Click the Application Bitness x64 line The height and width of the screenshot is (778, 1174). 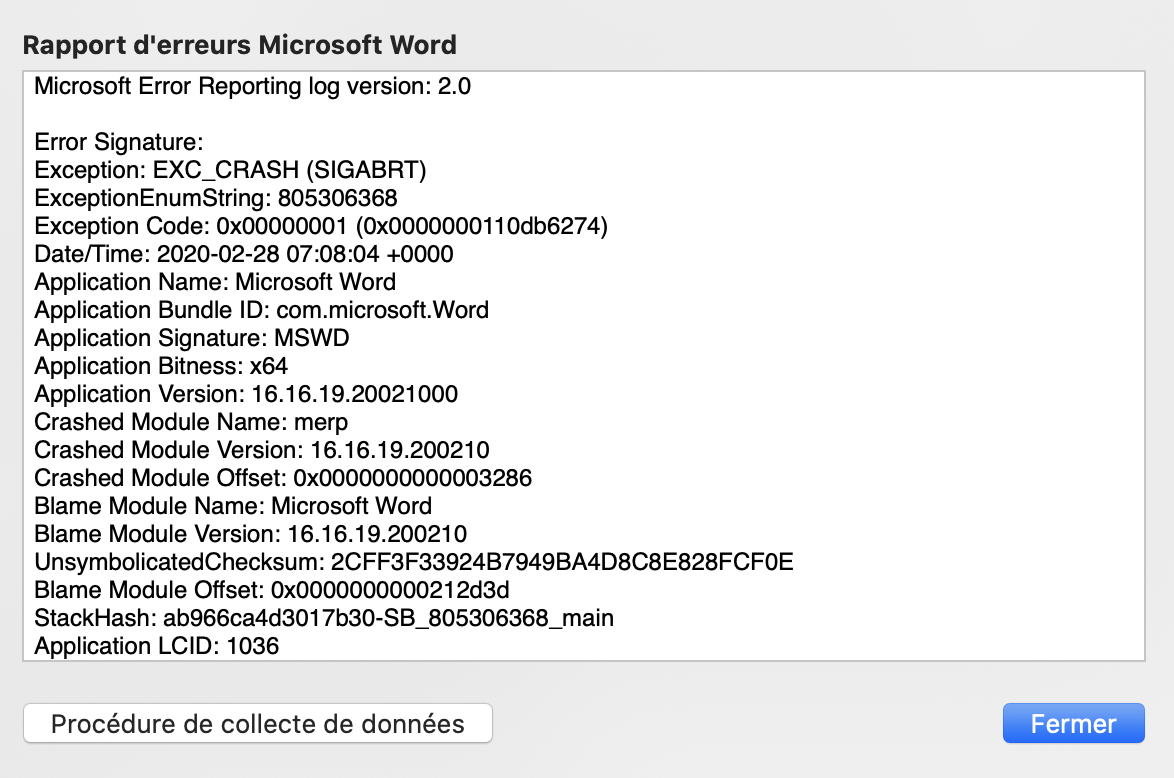(161, 366)
